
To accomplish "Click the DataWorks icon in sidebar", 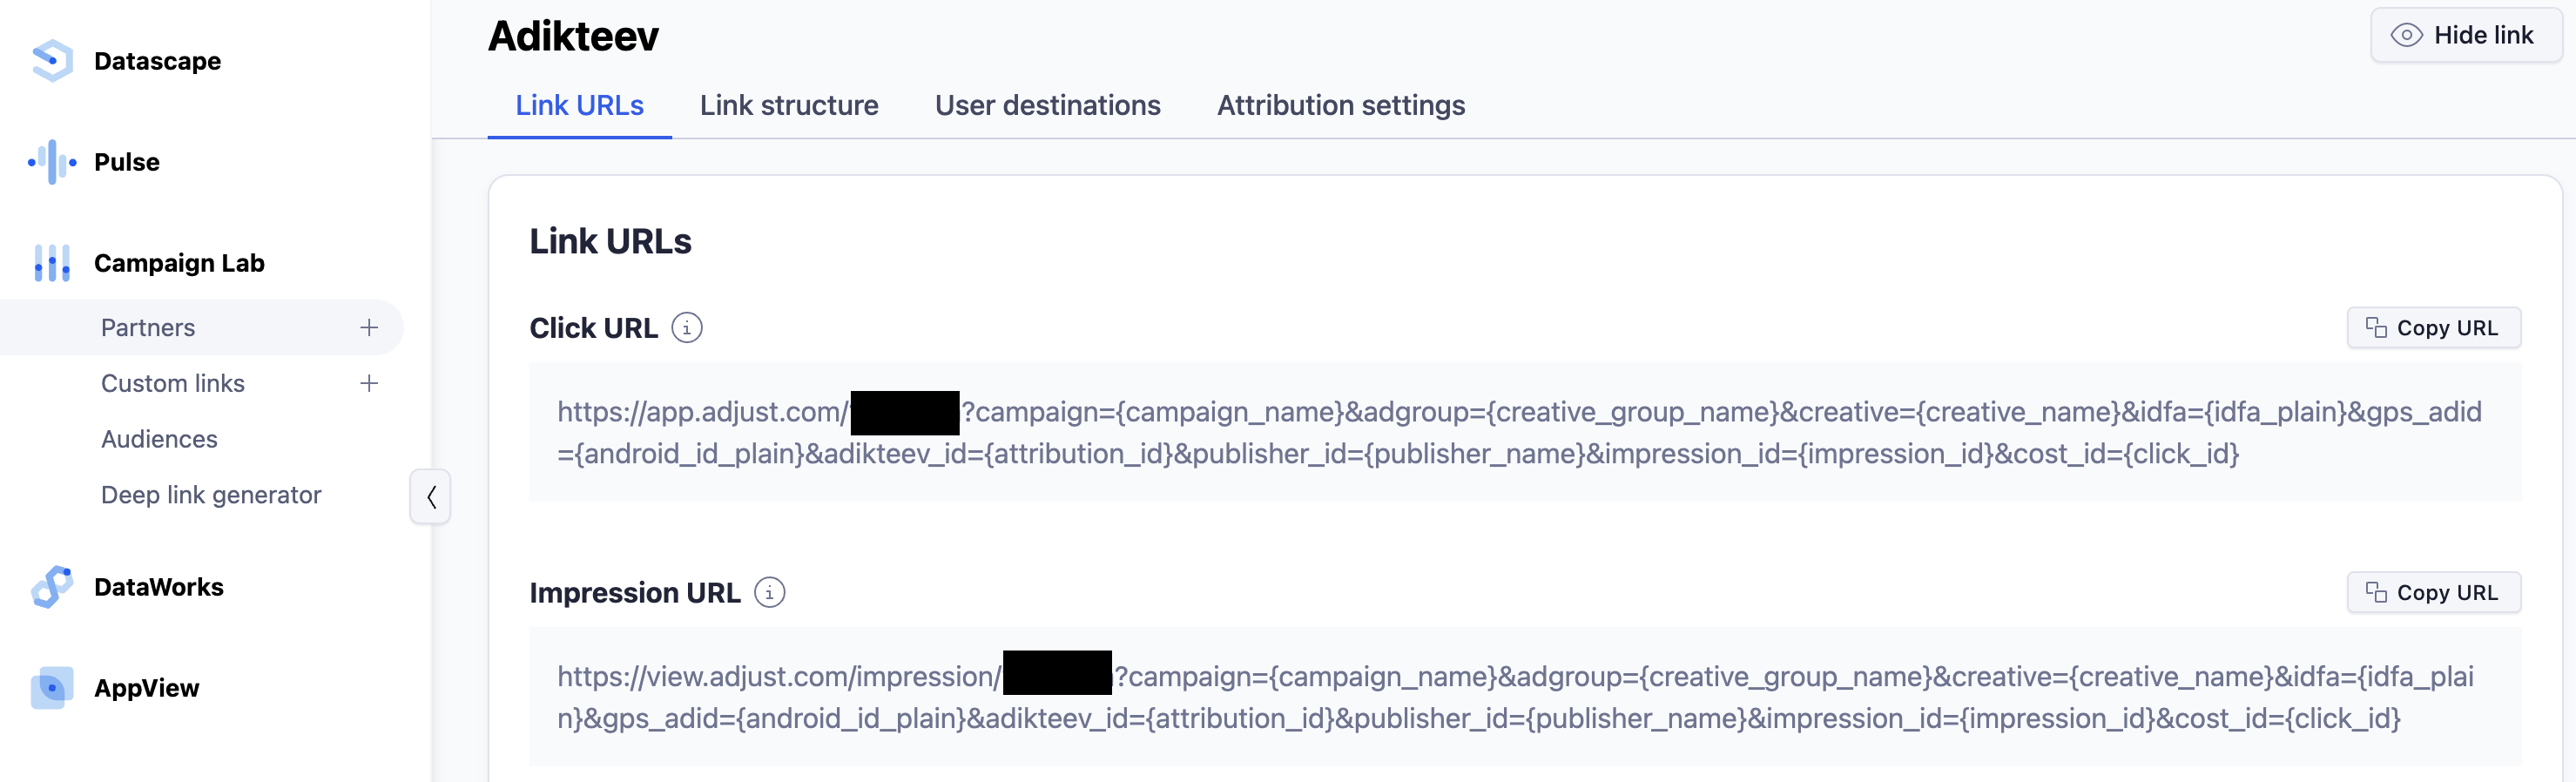I will tap(52, 587).
